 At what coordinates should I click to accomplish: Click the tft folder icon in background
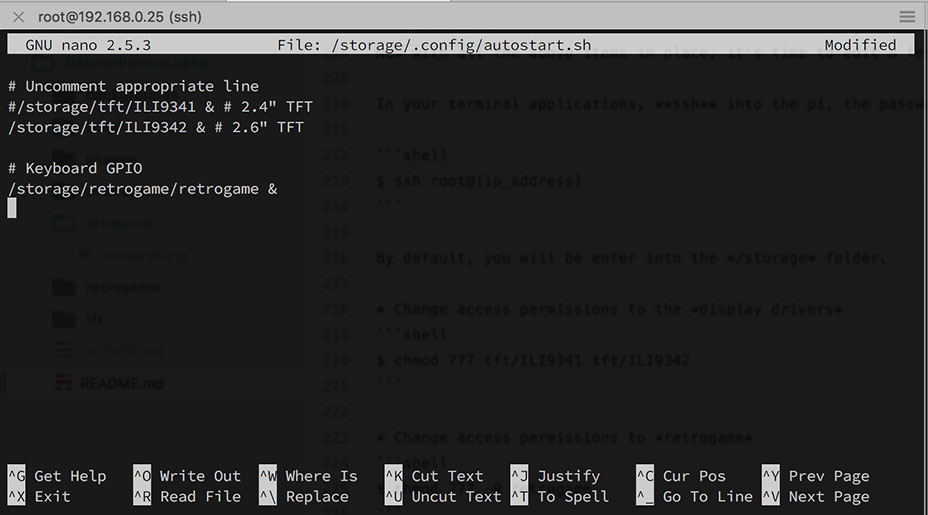point(64,320)
